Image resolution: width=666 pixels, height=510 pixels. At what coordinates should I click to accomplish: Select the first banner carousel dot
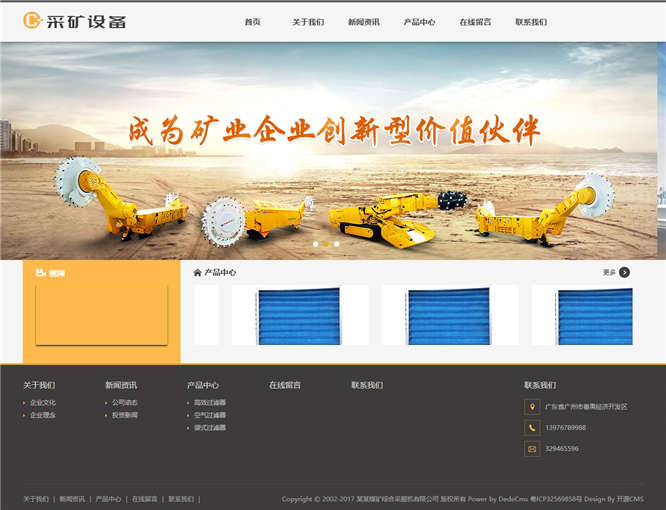pyautogui.click(x=316, y=244)
